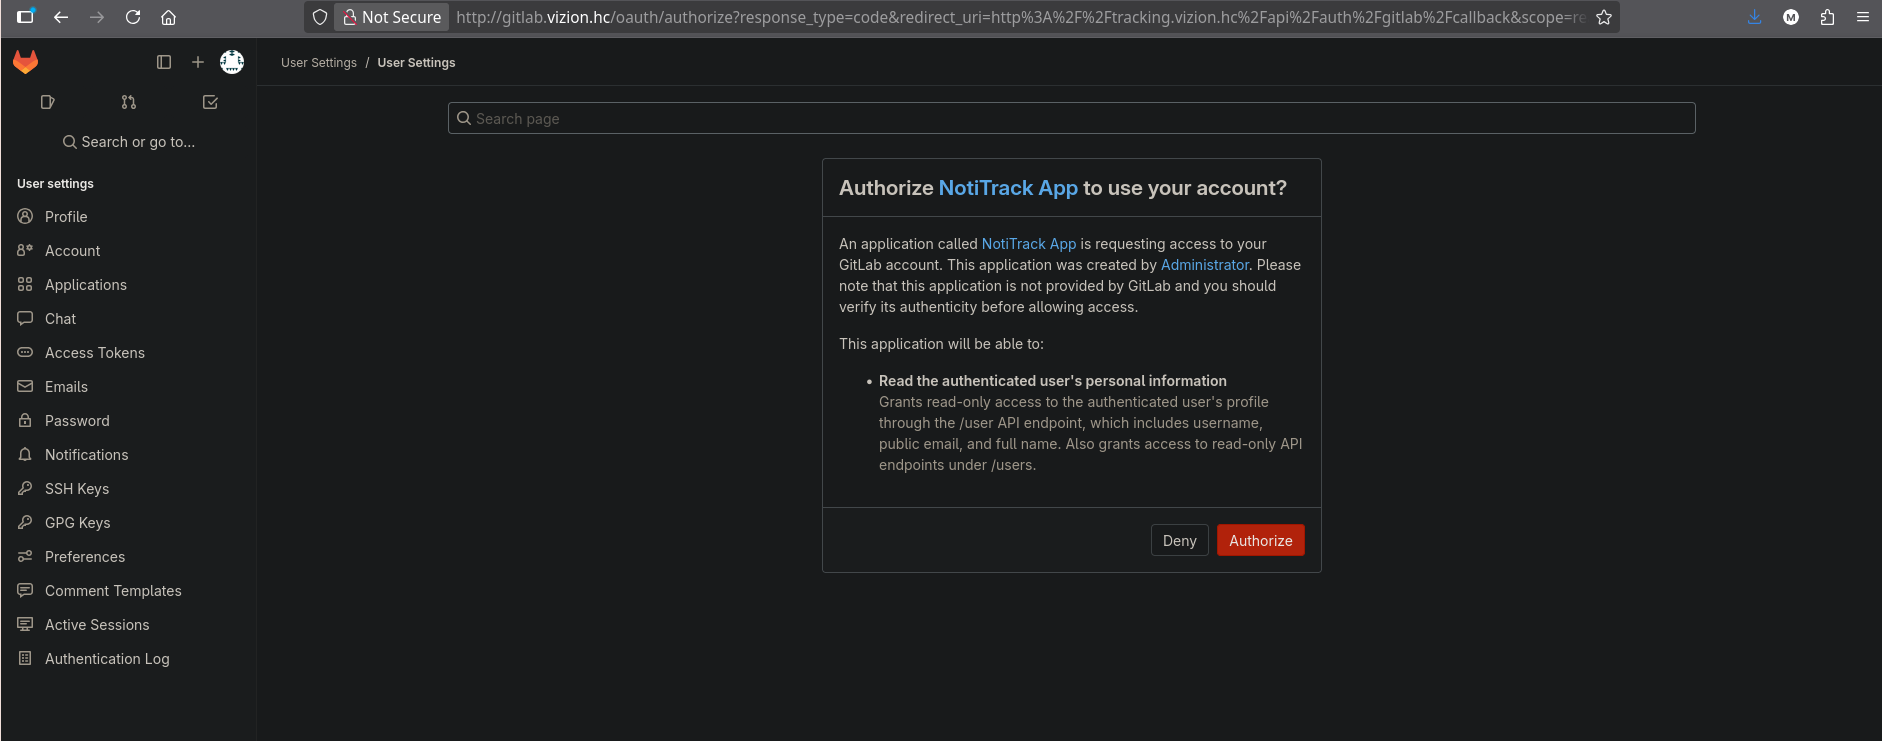This screenshot has height=741, width=1882.
Task: Toggle the sidebar collapse icon
Action: [x=164, y=62]
